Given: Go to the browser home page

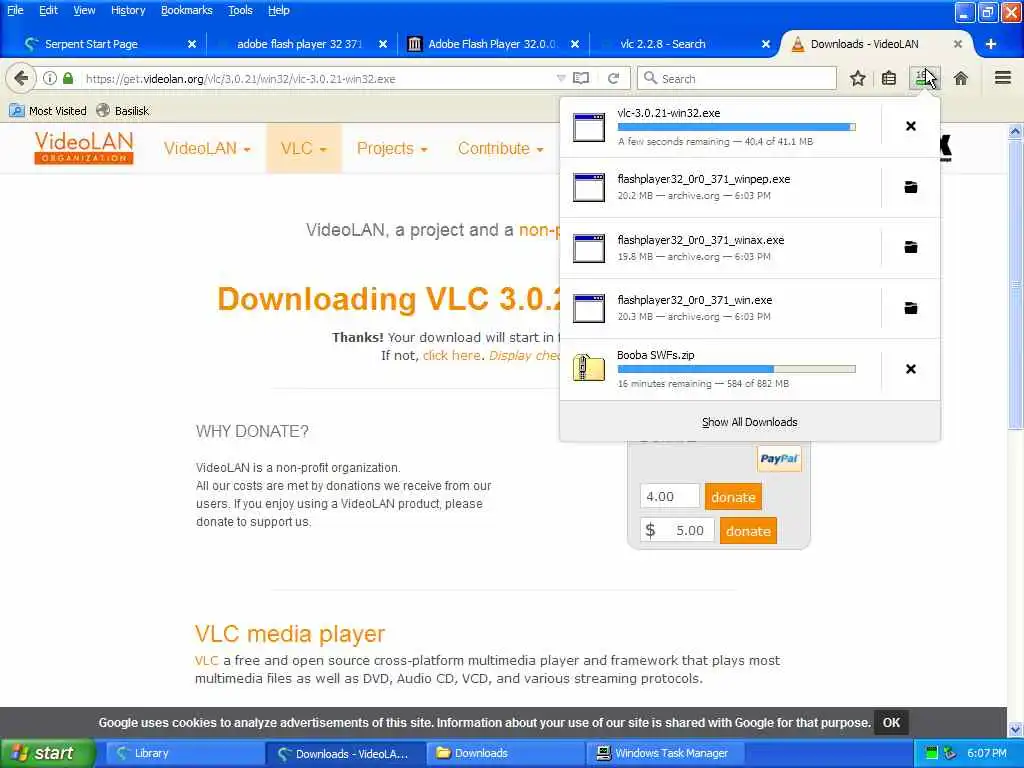Looking at the screenshot, I should tap(960, 78).
